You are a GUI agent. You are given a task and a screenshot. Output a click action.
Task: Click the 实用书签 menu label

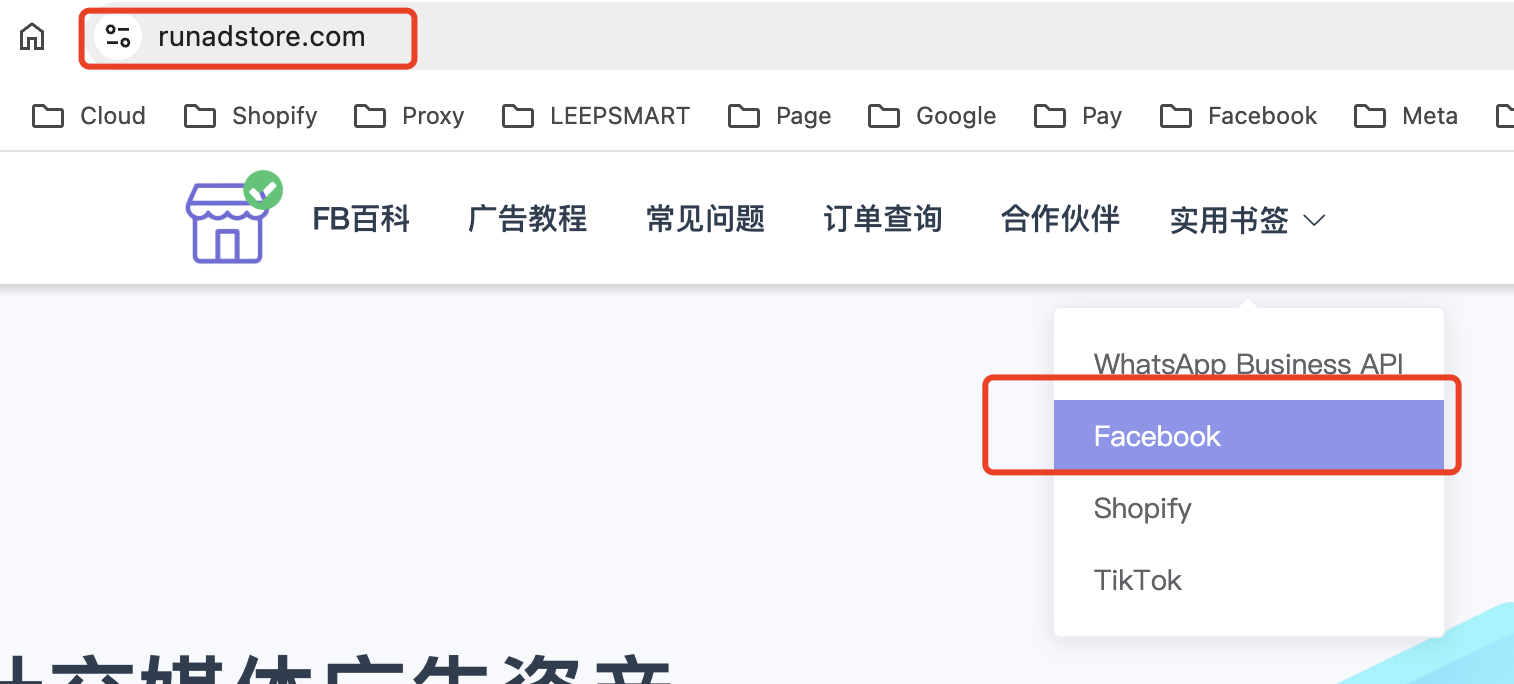tap(1230, 220)
